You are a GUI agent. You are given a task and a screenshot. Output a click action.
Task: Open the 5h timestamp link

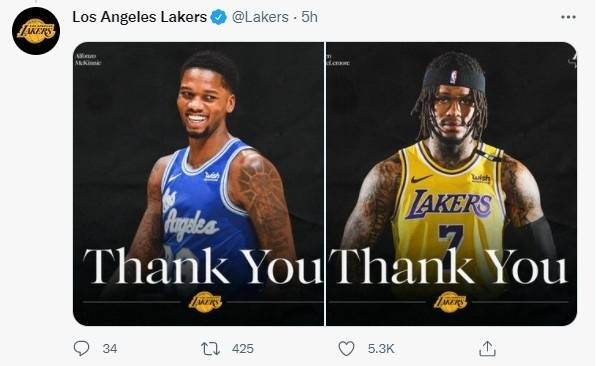(x=309, y=17)
